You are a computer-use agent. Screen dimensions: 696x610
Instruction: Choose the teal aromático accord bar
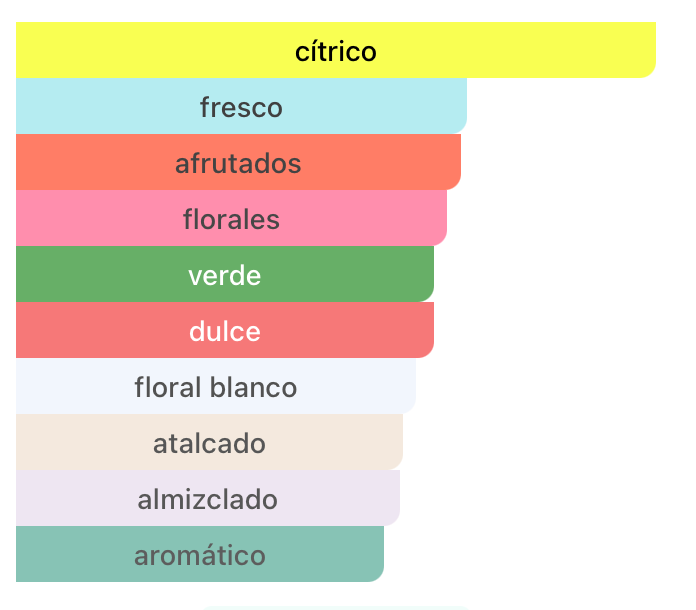(200, 554)
